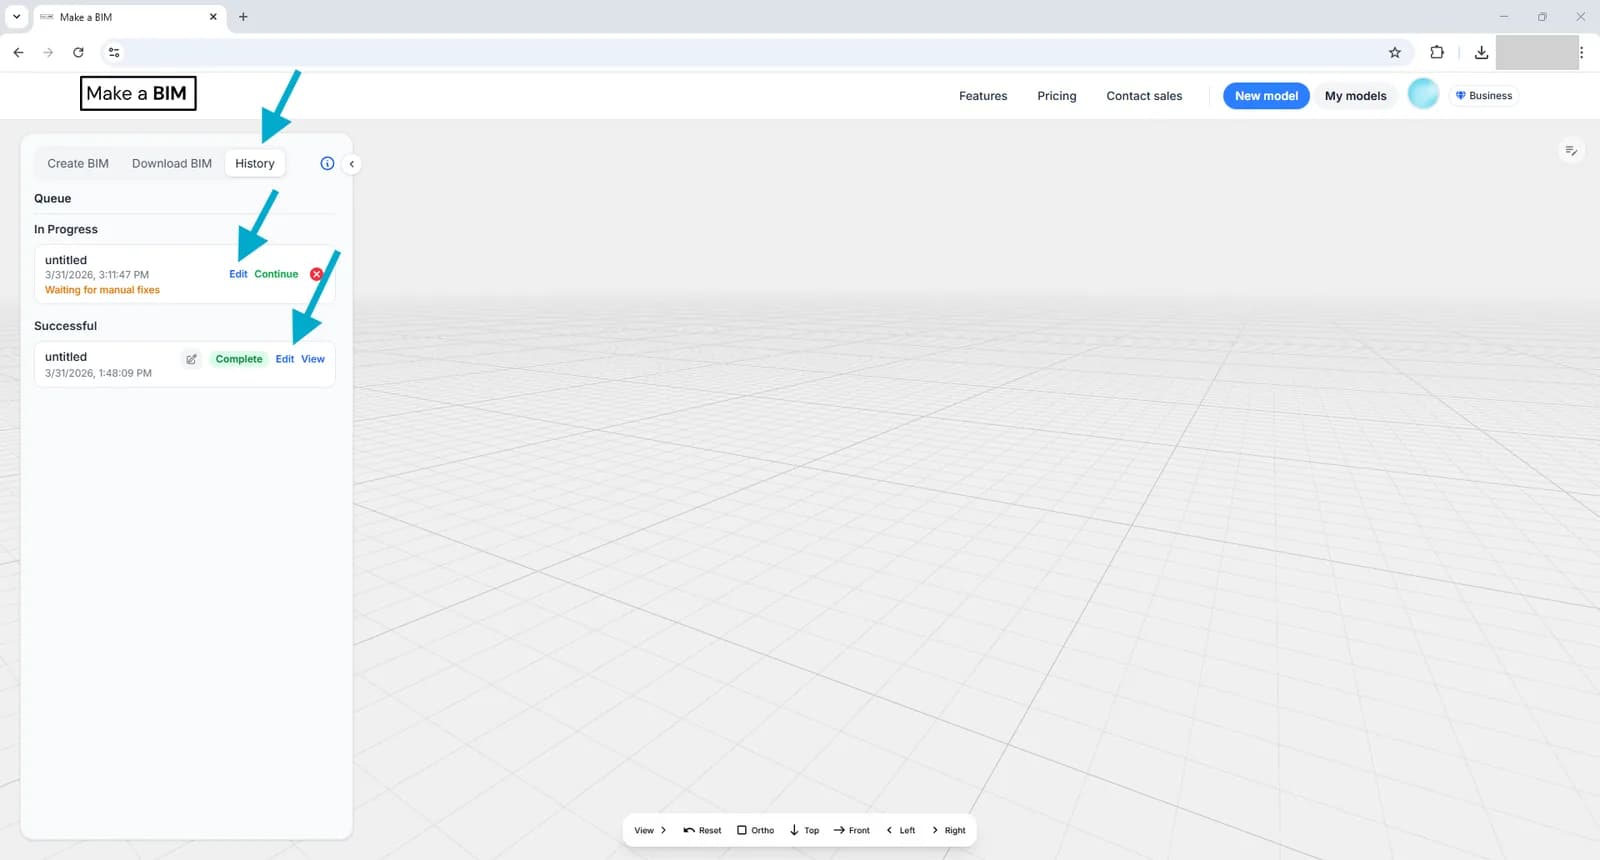Open browser downloads icon
Viewport: 1600px width, 860px height.
1481,52
